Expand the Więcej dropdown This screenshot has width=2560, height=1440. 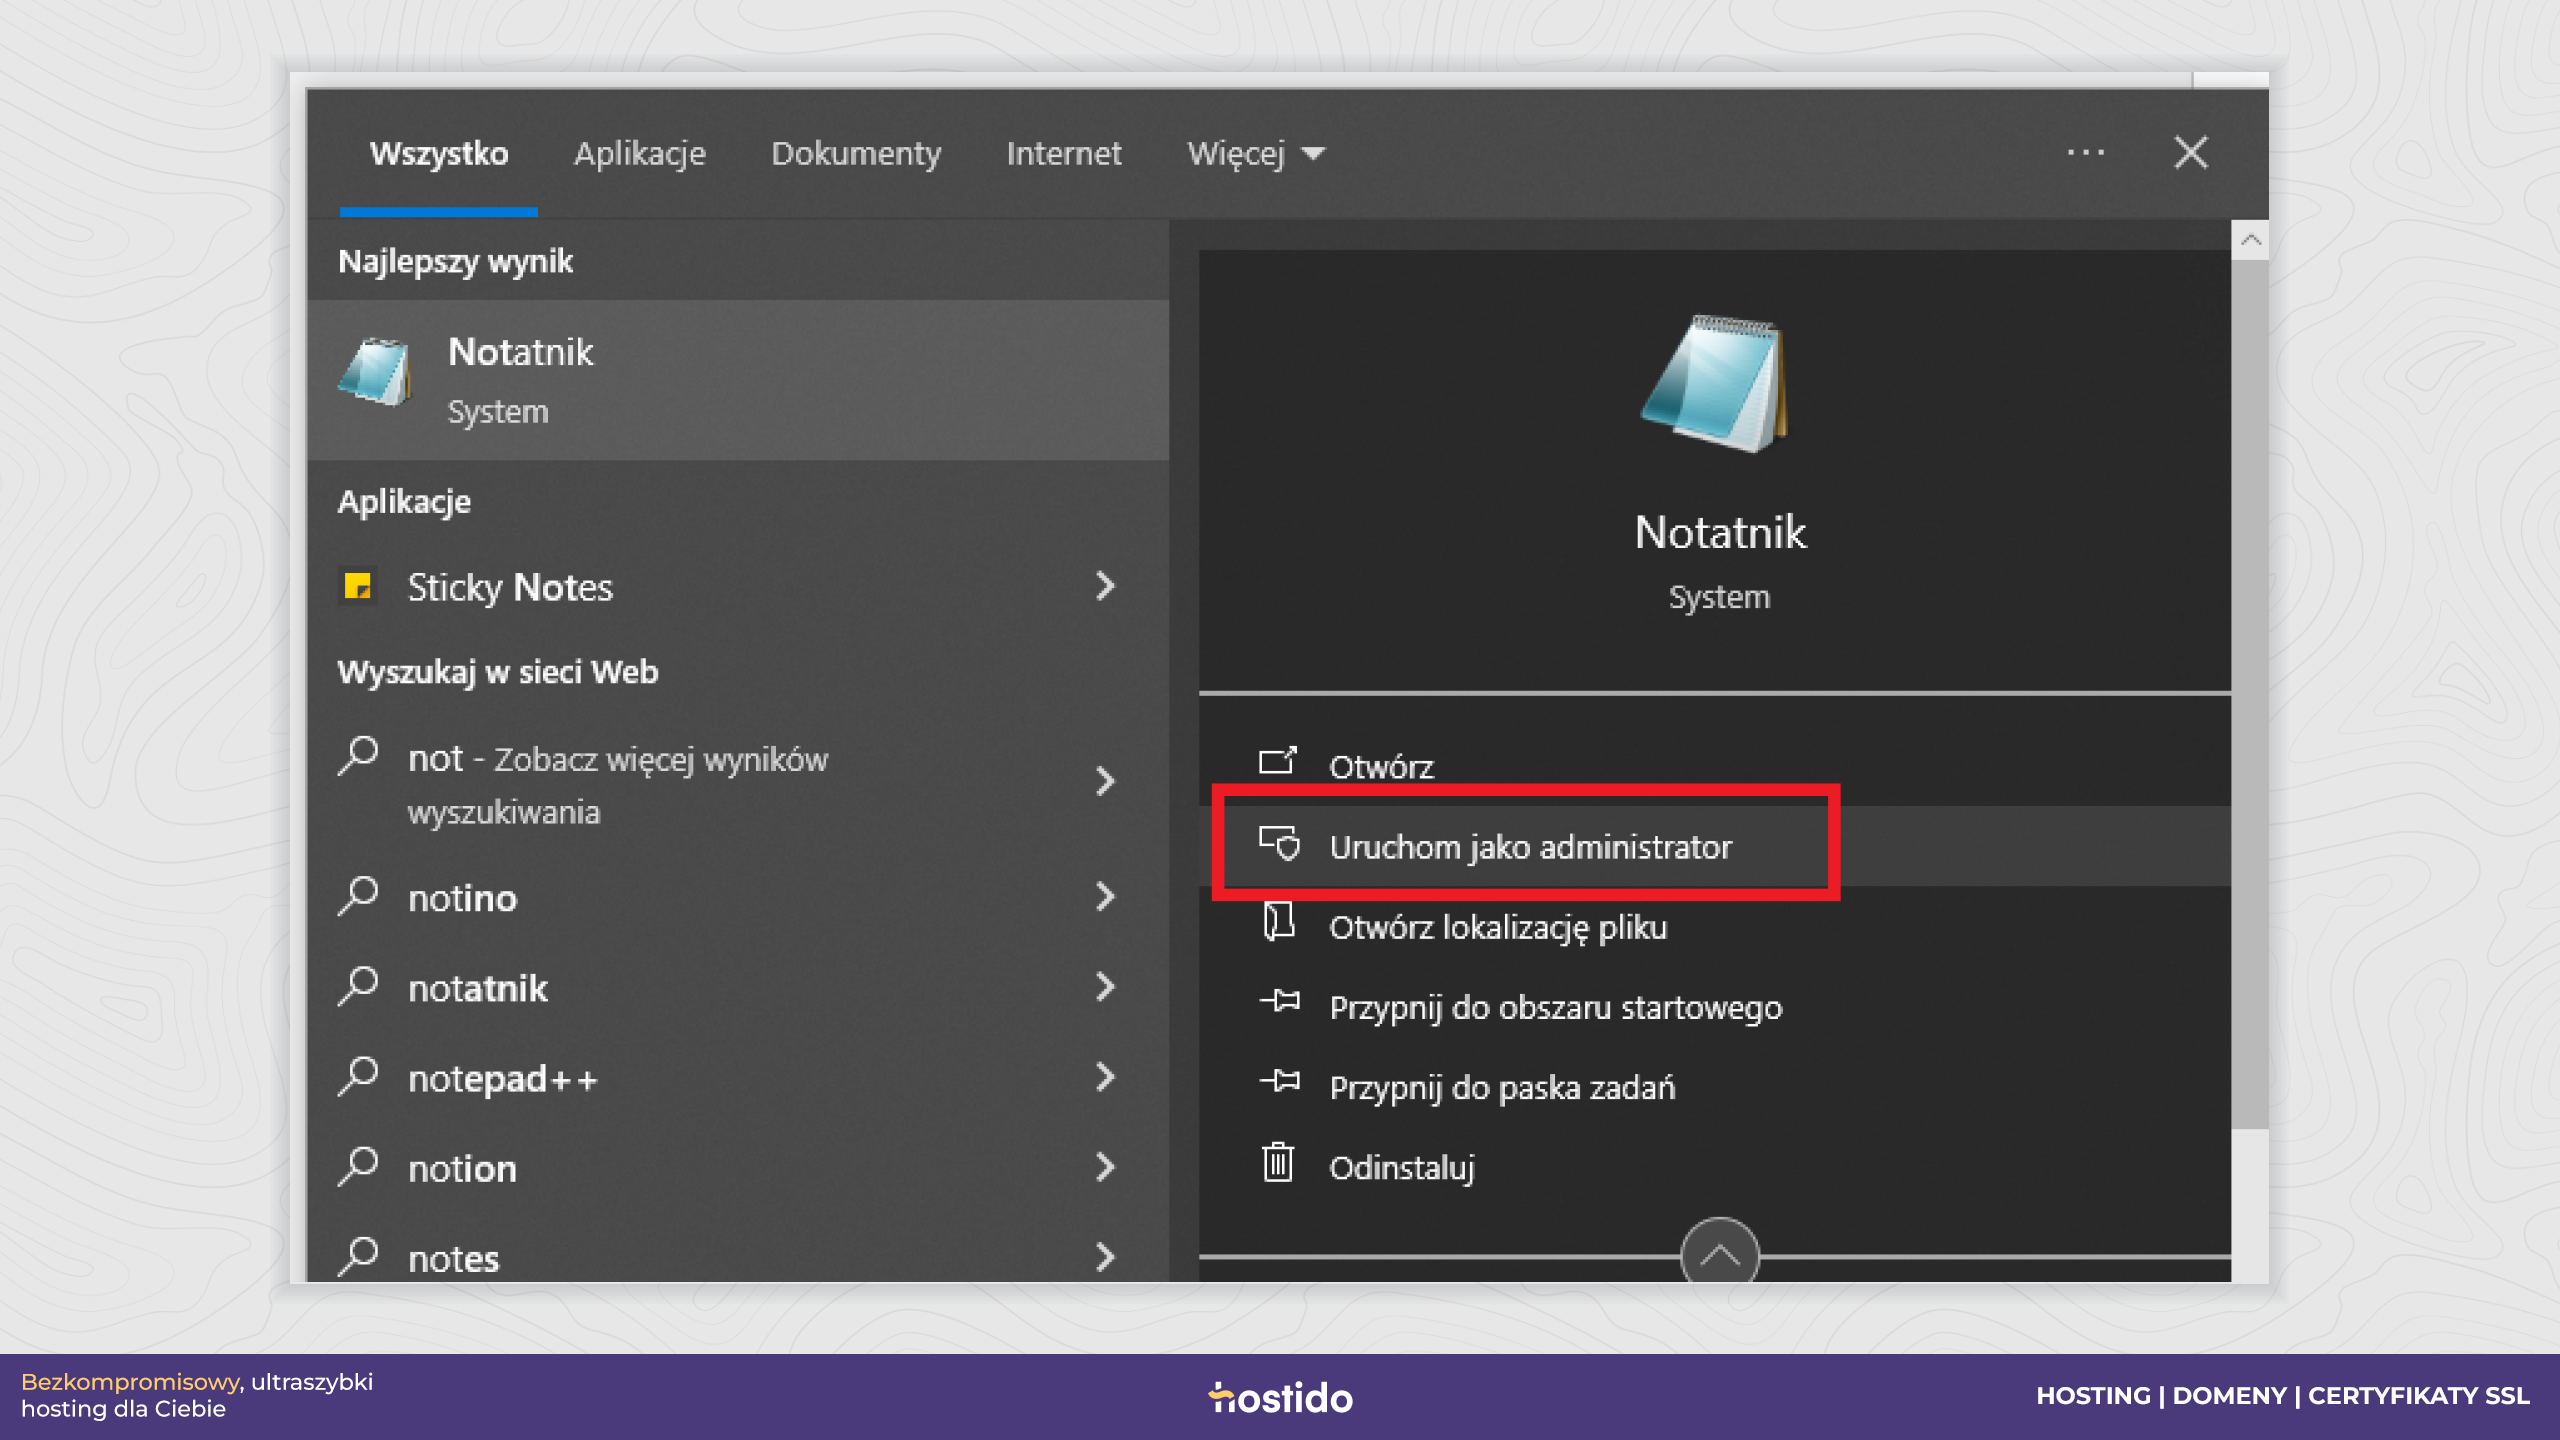[x=1256, y=153]
